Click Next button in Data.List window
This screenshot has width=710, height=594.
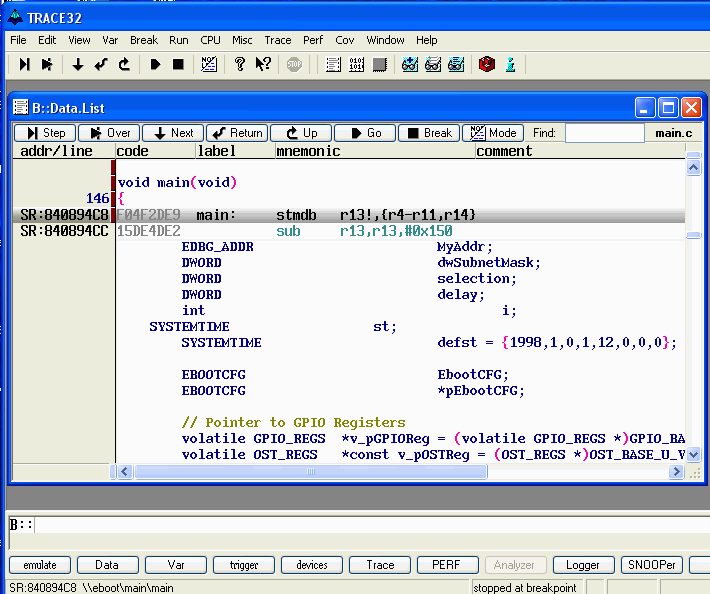point(173,133)
